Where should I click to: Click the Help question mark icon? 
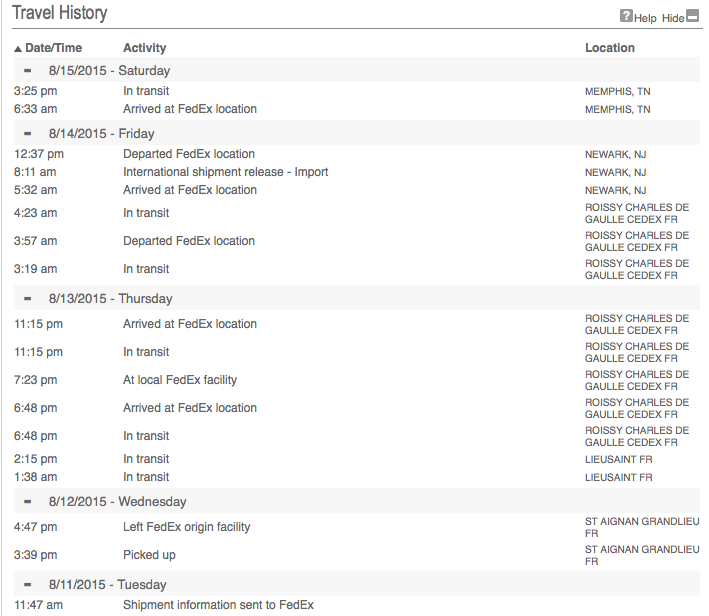626,16
